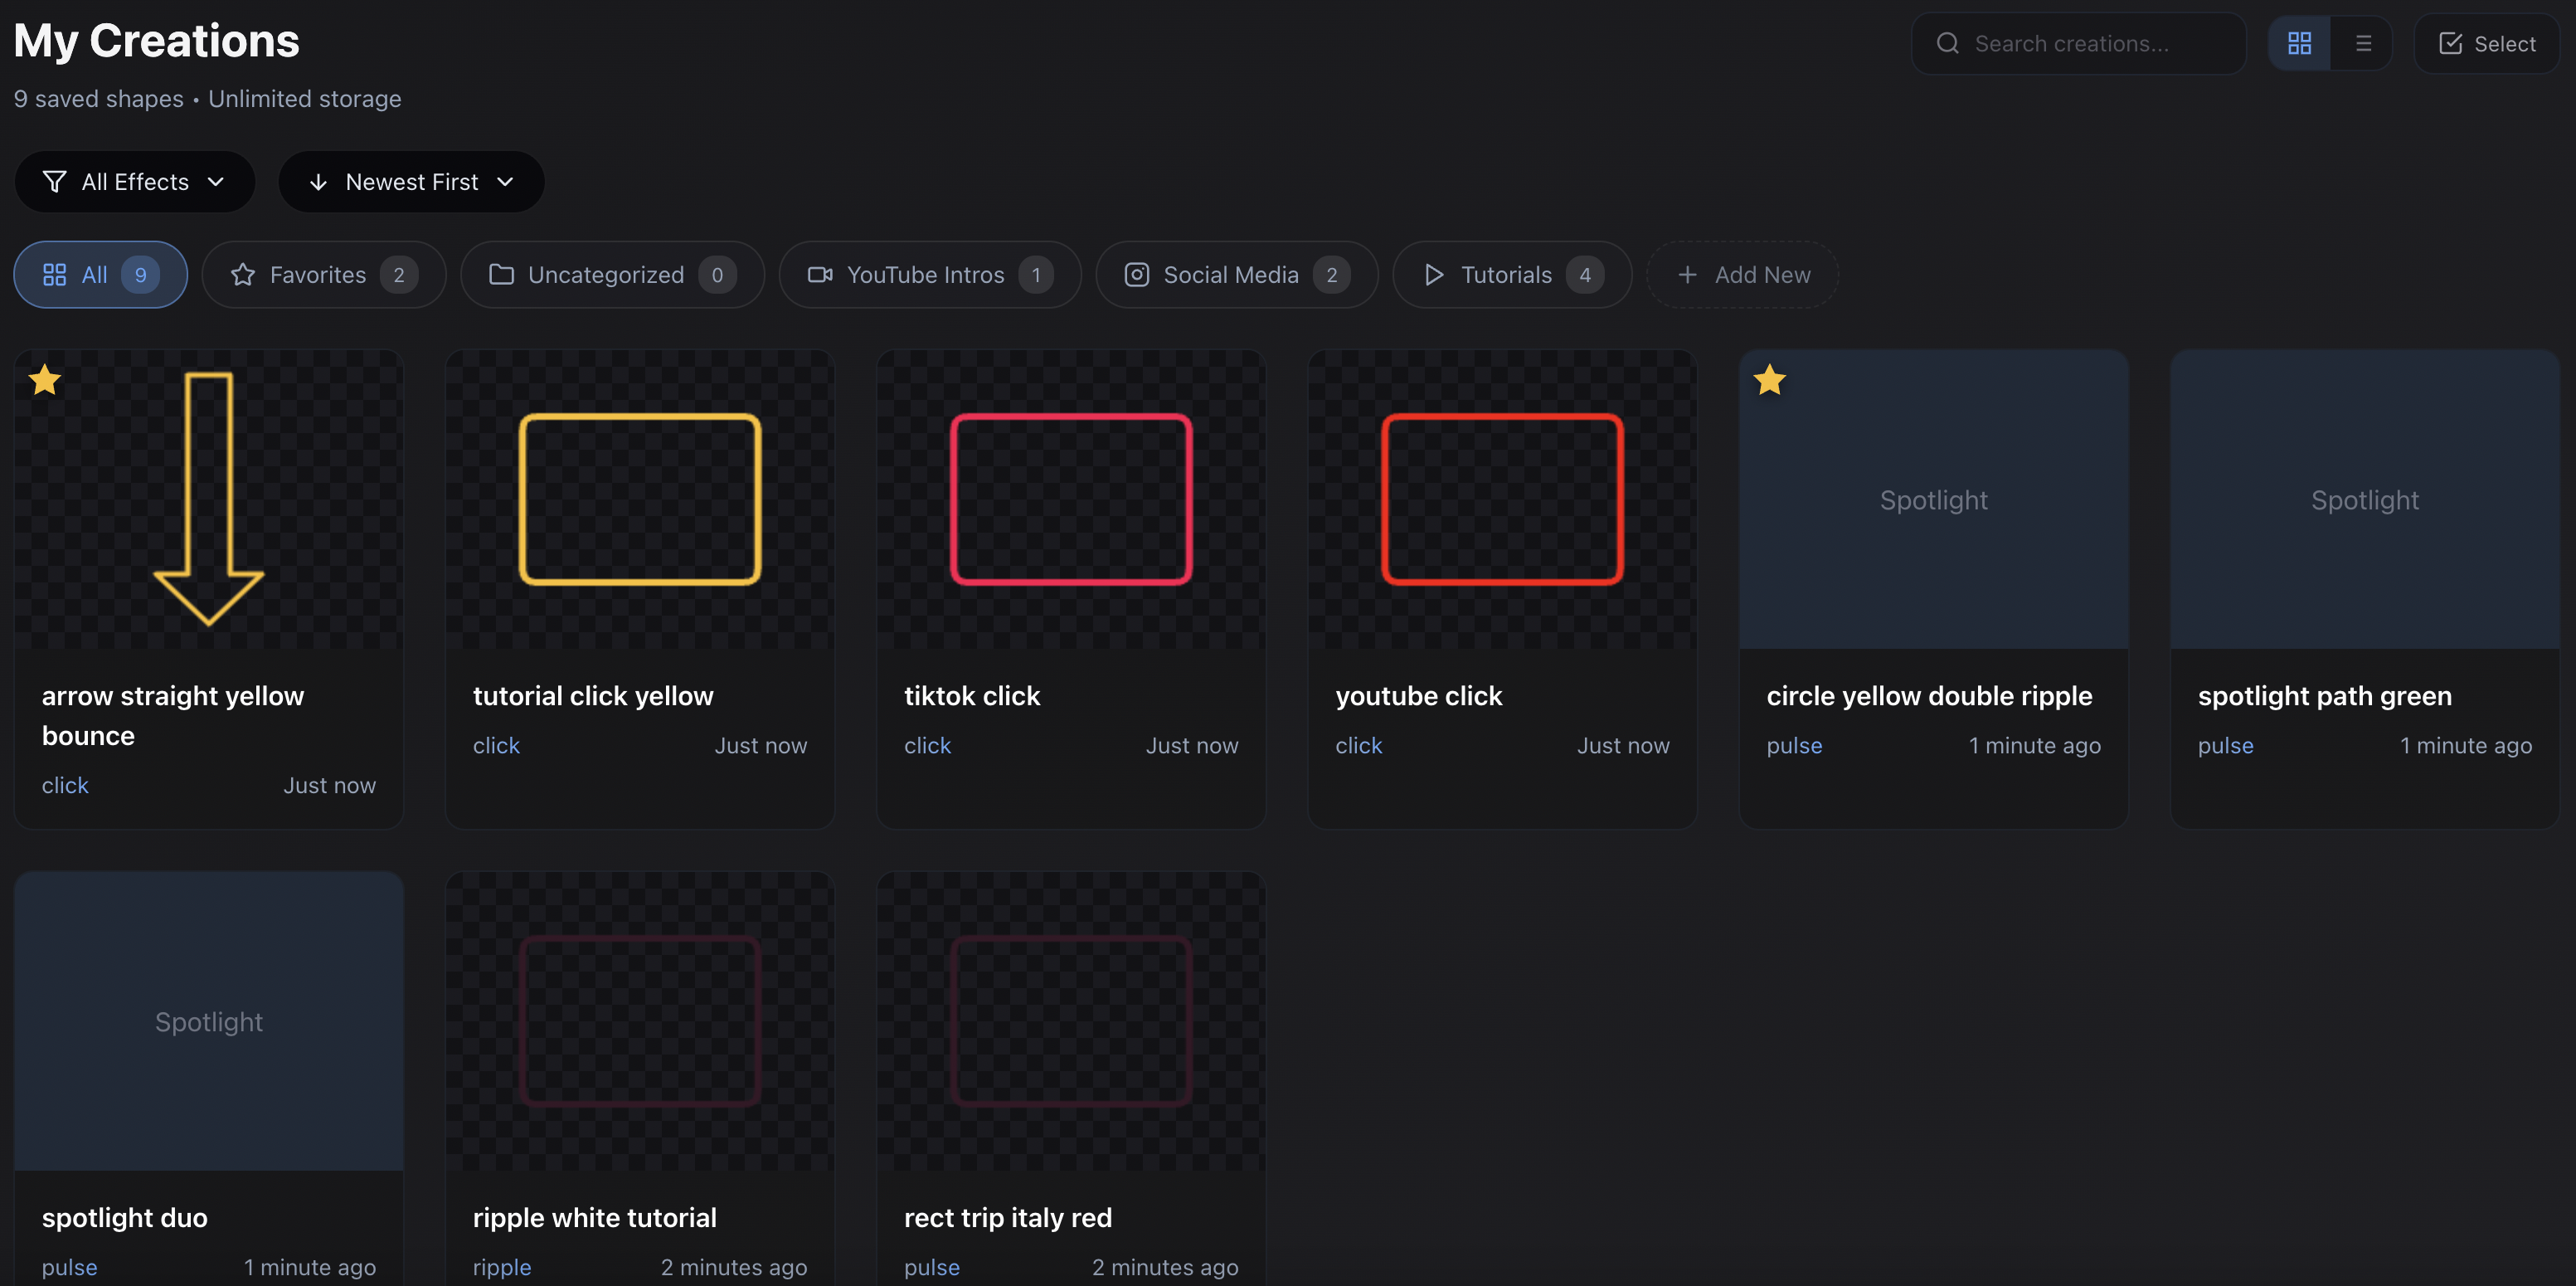2576x1286 pixels.
Task: Toggle favorite star on circle yellow double ripple
Action: point(1769,380)
